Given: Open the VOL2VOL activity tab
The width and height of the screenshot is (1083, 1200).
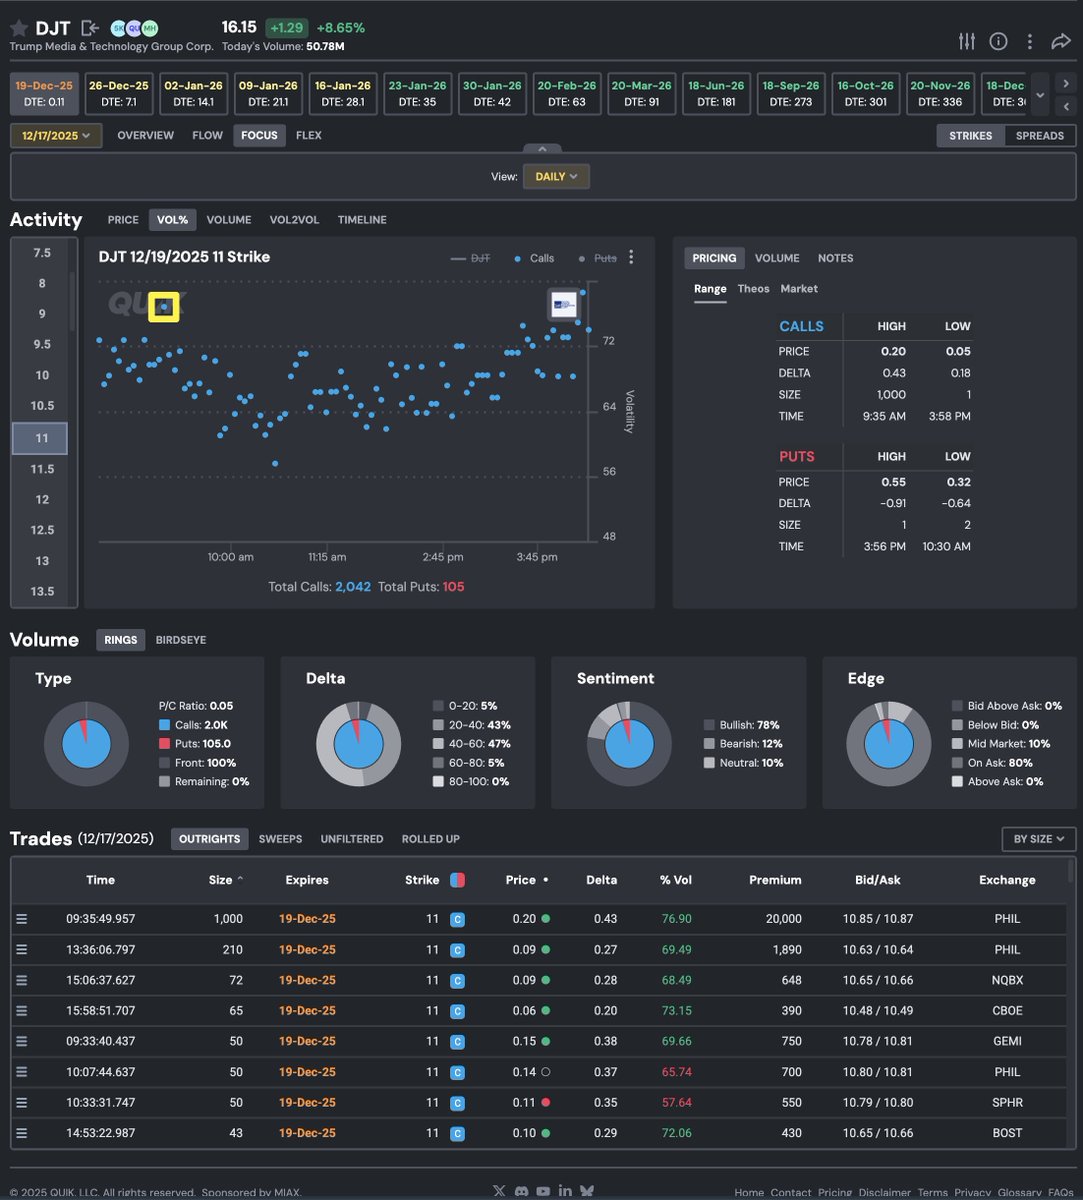Looking at the screenshot, I should point(294,220).
